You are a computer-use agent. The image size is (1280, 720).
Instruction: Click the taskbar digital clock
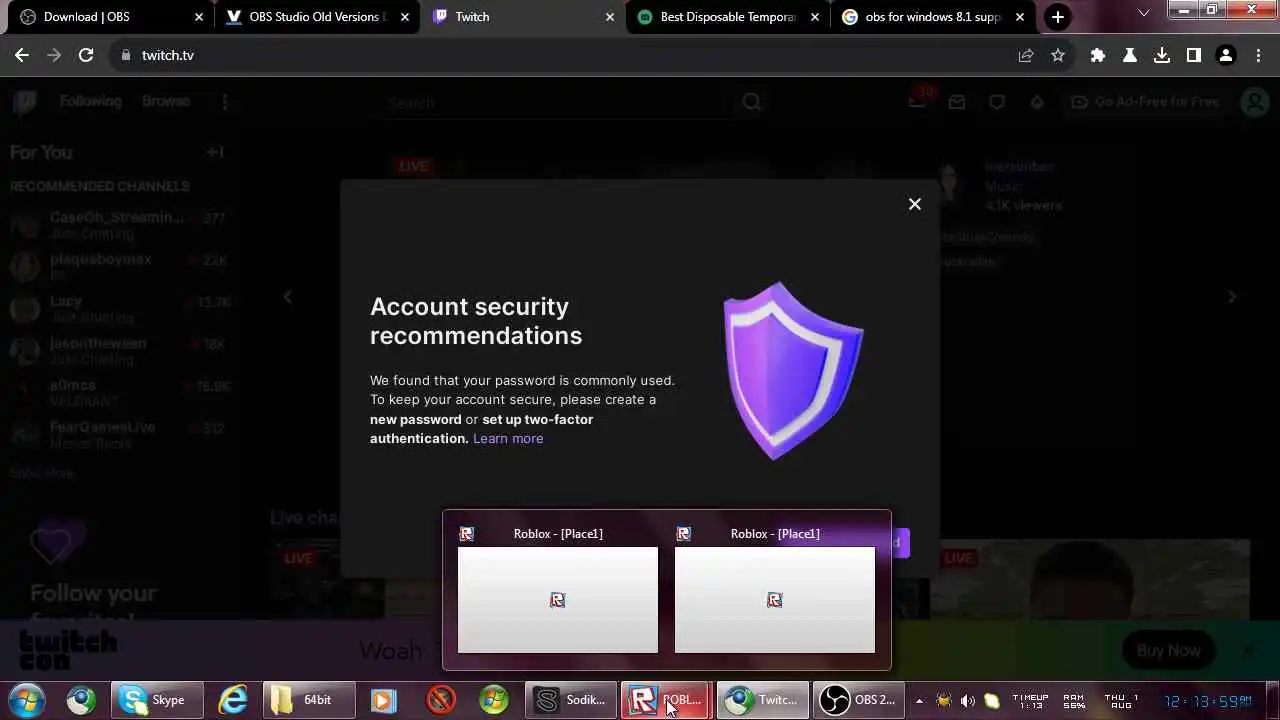[x=1207, y=701]
